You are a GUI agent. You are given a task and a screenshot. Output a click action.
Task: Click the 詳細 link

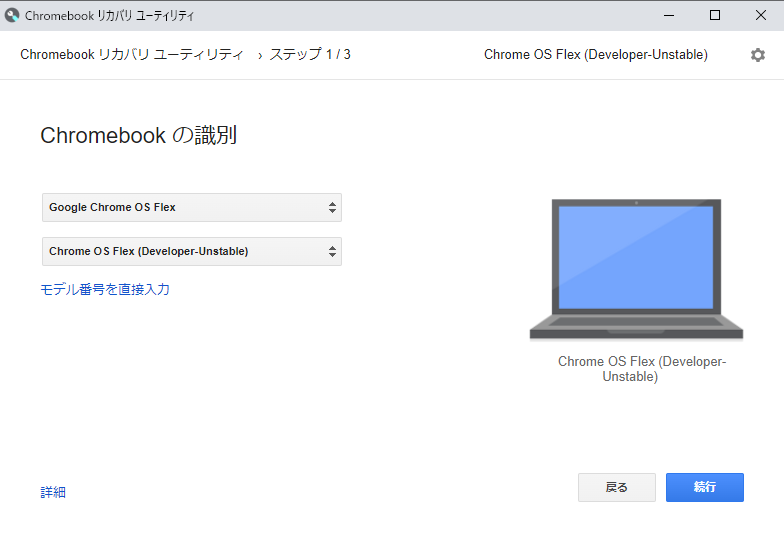tap(53, 492)
